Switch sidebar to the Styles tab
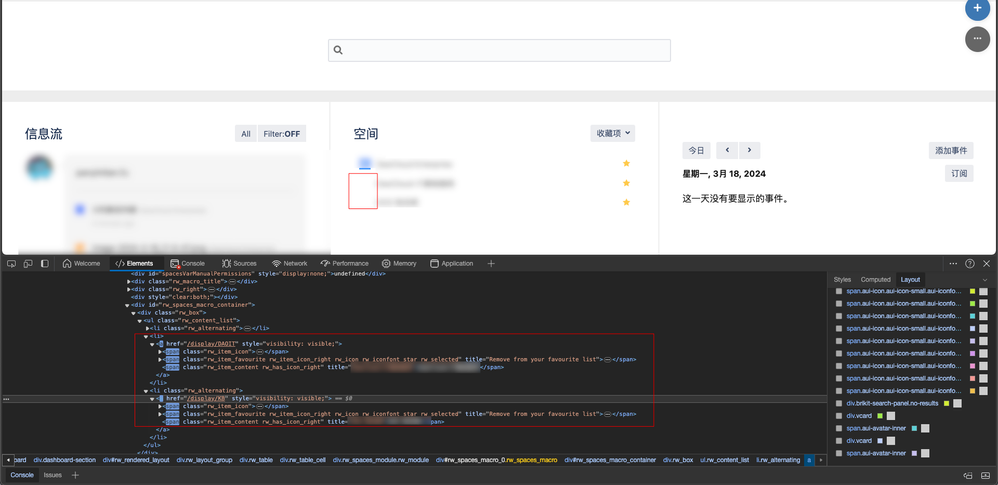The image size is (998, 485). coord(842,279)
